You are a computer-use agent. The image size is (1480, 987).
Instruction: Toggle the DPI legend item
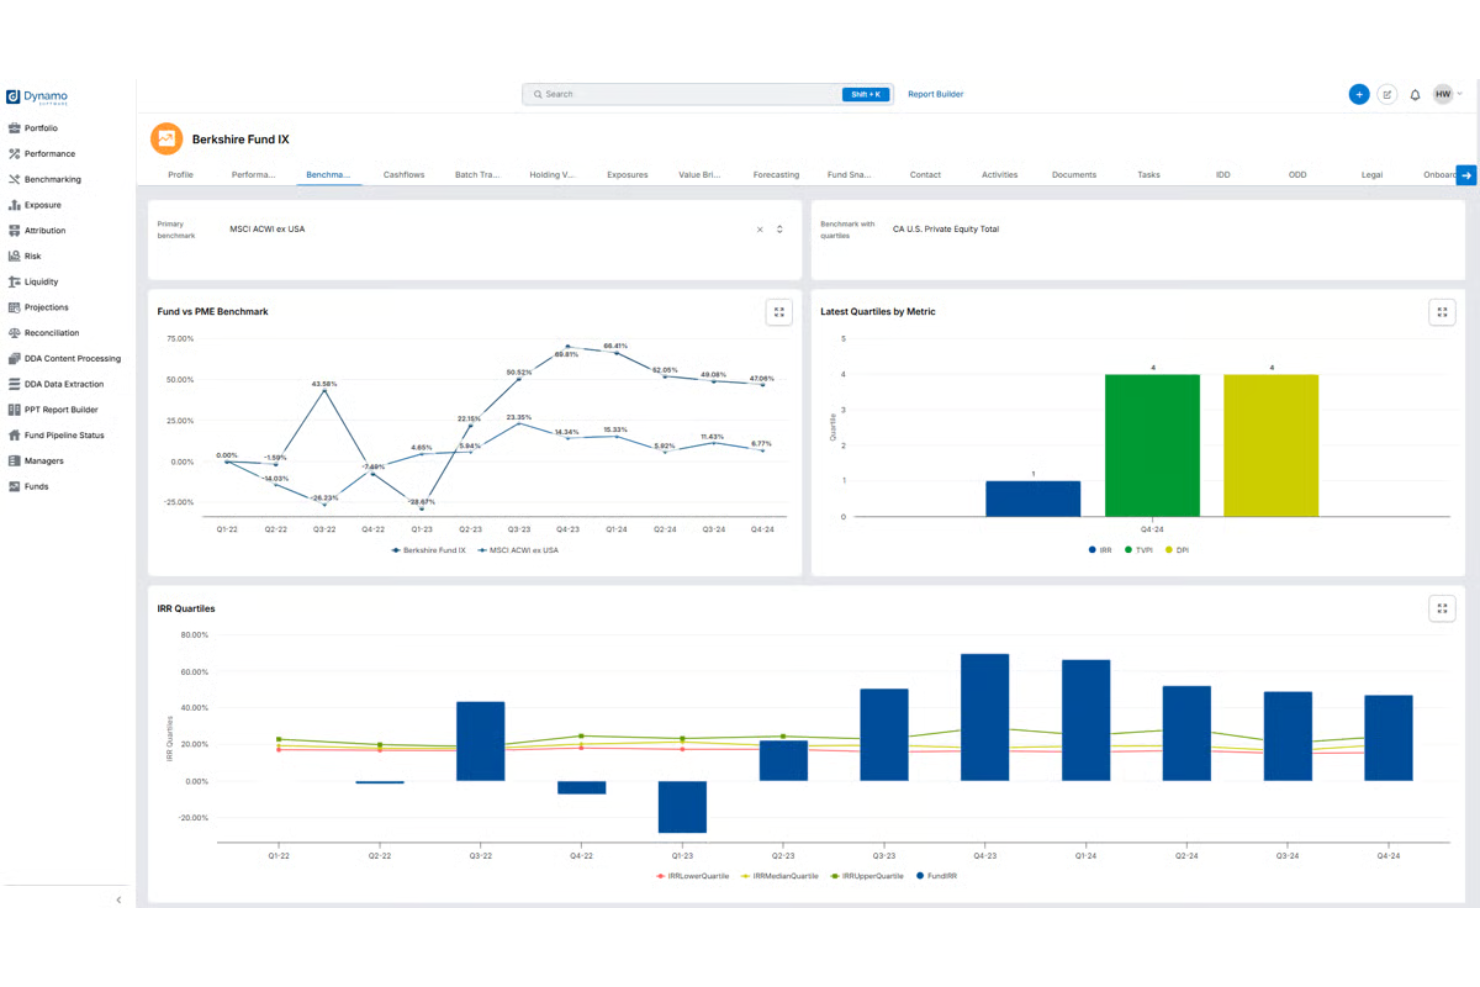(1177, 550)
